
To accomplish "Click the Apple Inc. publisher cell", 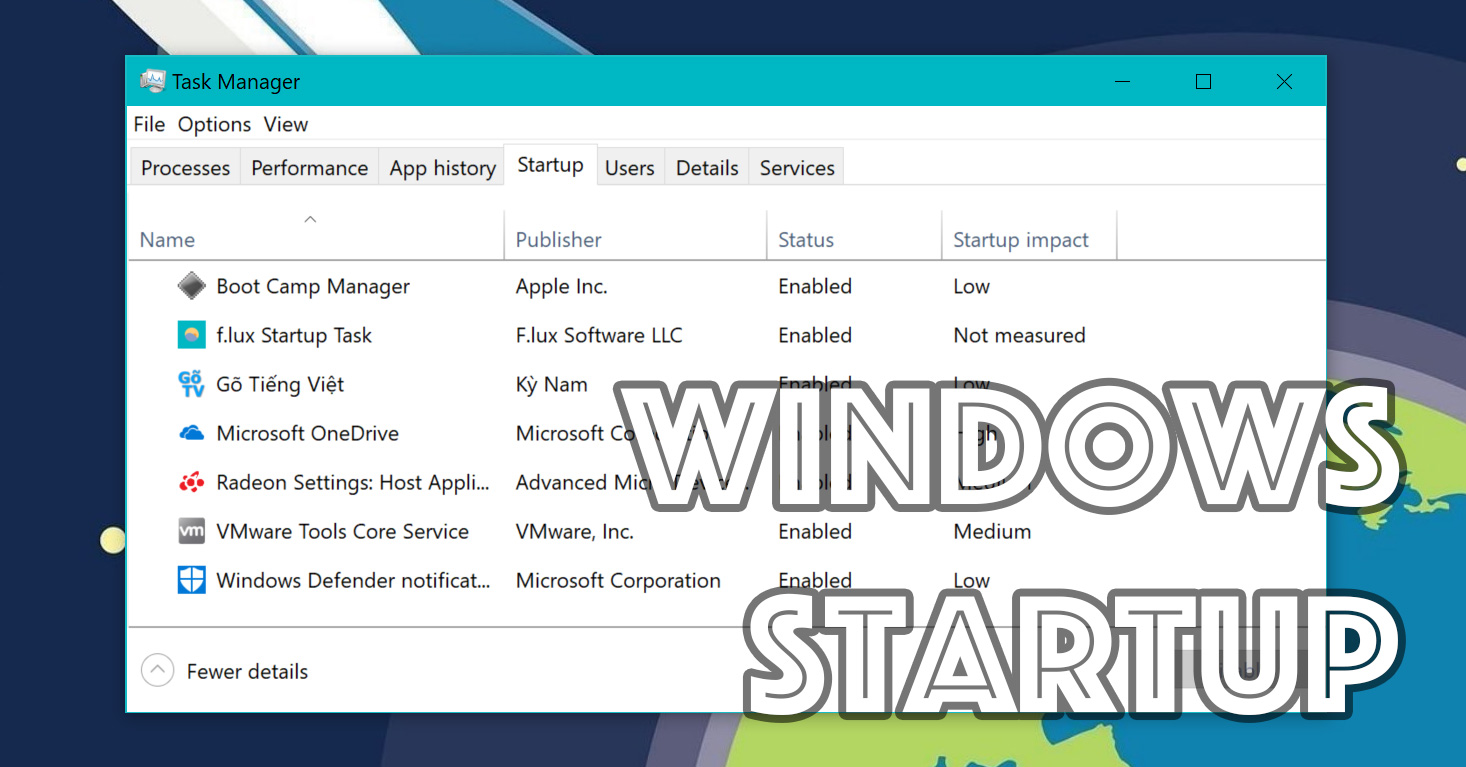I will click(561, 286).
